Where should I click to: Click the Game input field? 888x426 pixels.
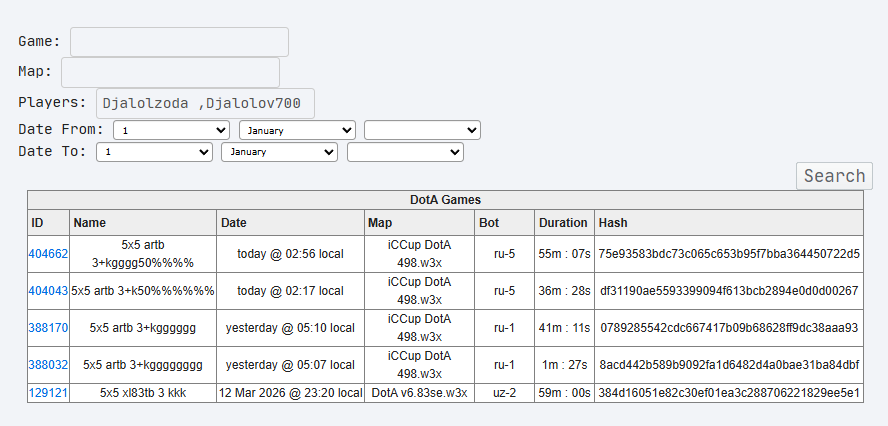pyautogui.click(x=179, y=42)
